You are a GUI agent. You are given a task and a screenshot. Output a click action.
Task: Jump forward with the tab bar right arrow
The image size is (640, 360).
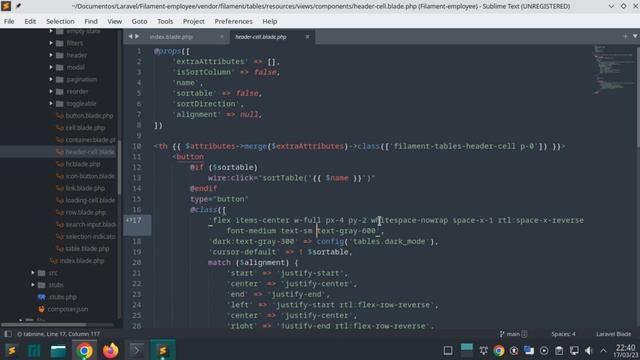tap(137, 36)
